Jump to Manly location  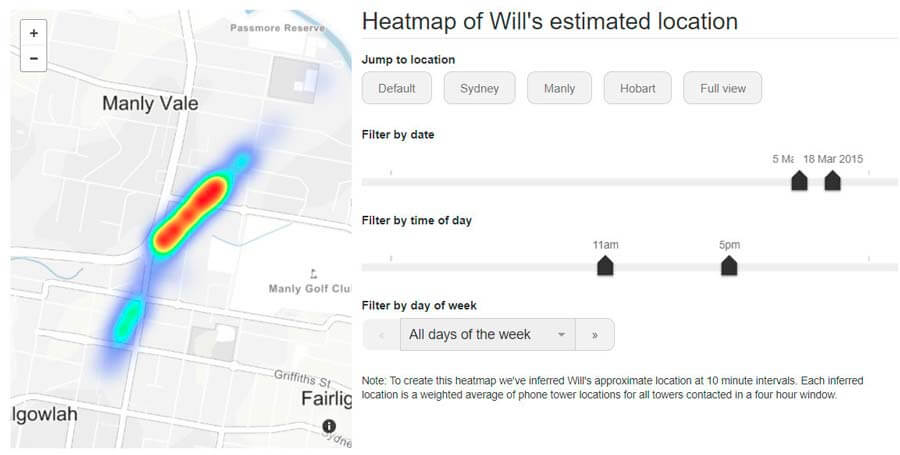(x=559, y=88)
